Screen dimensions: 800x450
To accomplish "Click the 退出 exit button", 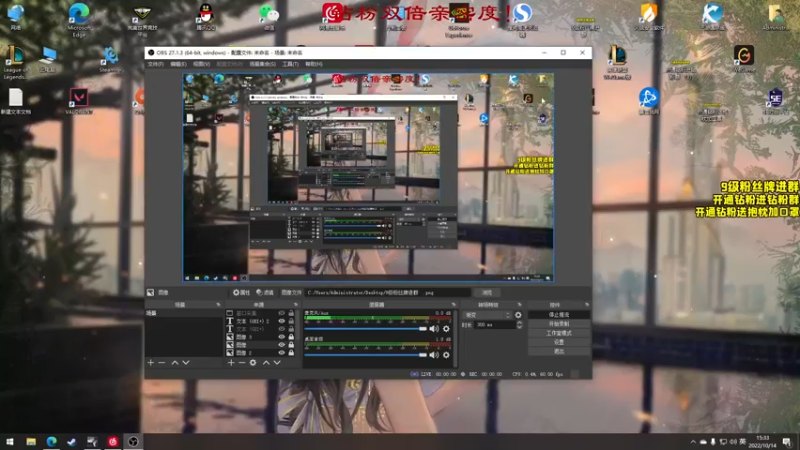I will tap(559, 352).
